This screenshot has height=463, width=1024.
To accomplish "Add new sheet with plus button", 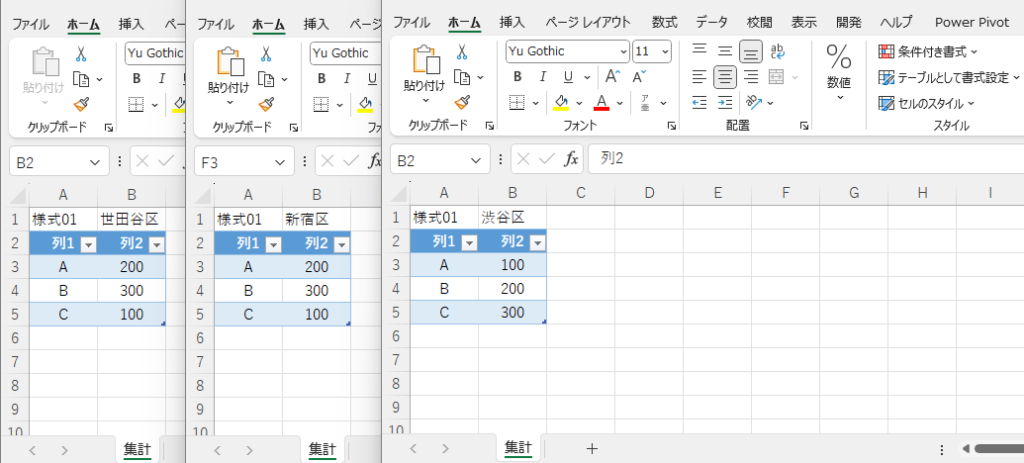I will click(x=591, y=449).
